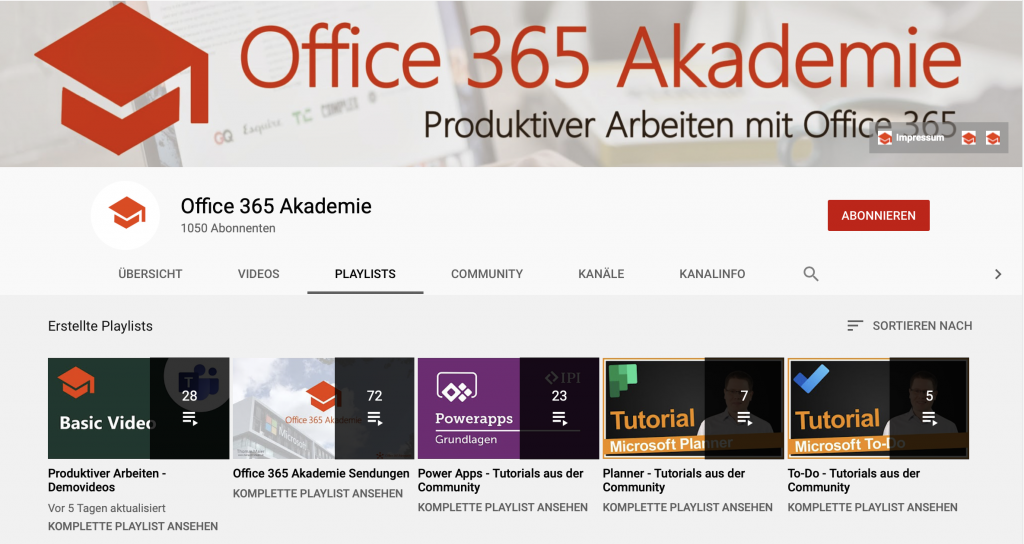Click the last red cap icon in banner
This screenshot has width=1024, height=544.
point(992,138)
